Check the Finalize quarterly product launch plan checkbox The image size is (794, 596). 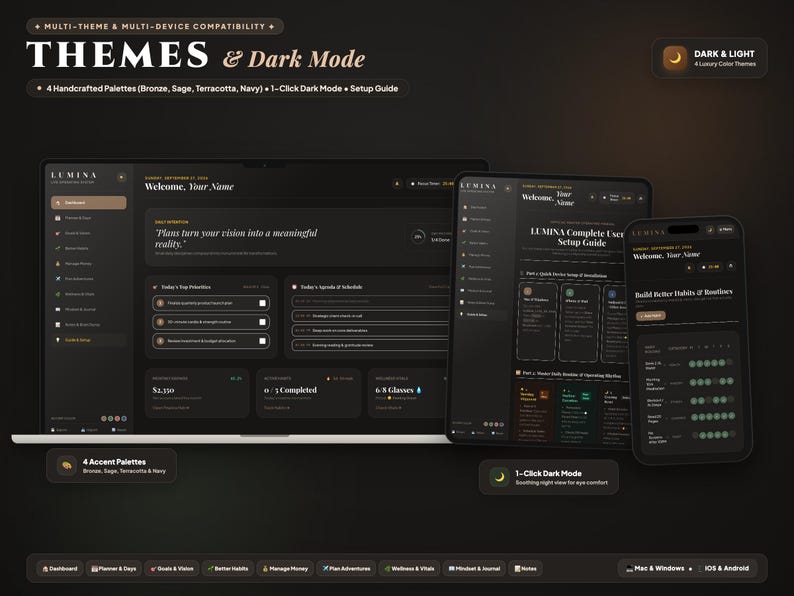click(262, 303)
